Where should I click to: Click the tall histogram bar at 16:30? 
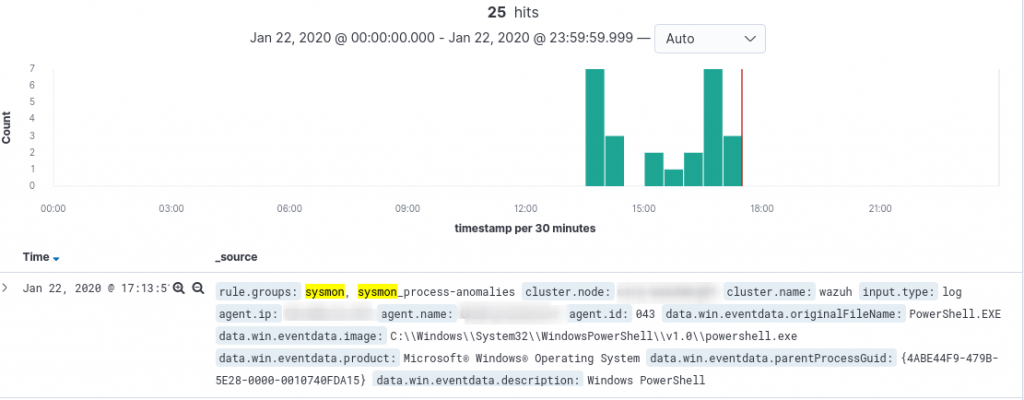pos(712,127)
